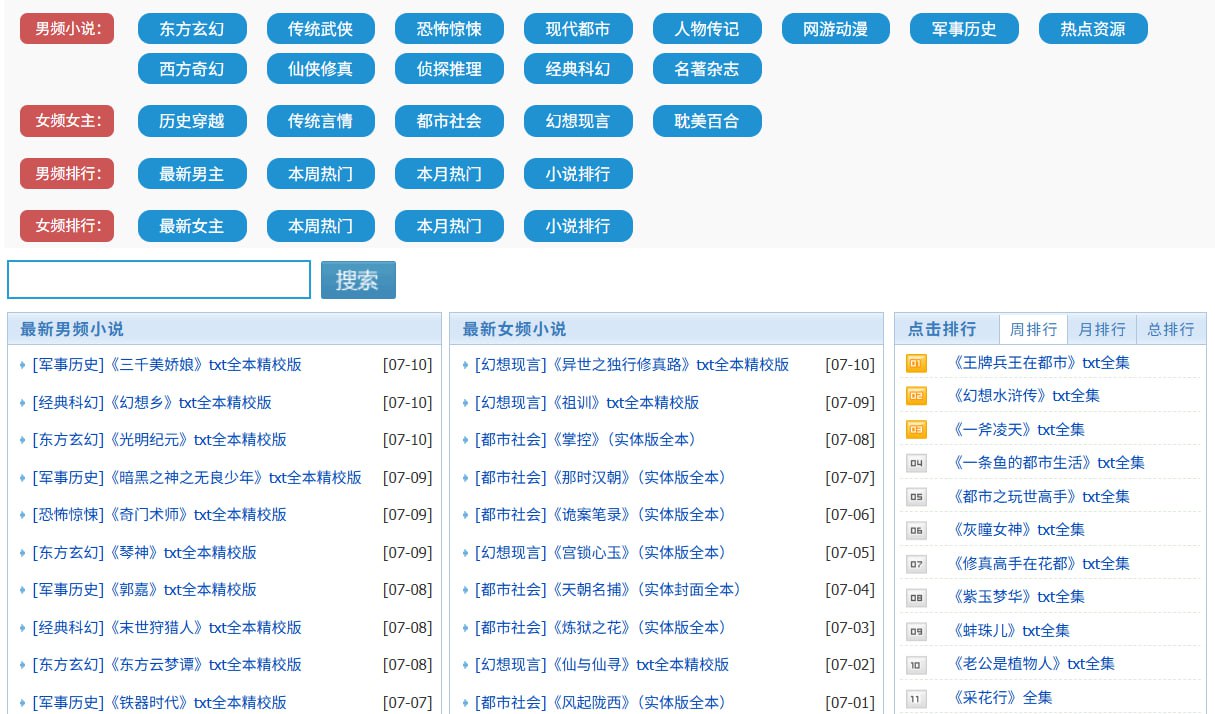Click the 女频女主 red label
Viewport: 1215px width, 714px height.
(x=68, y=121)
